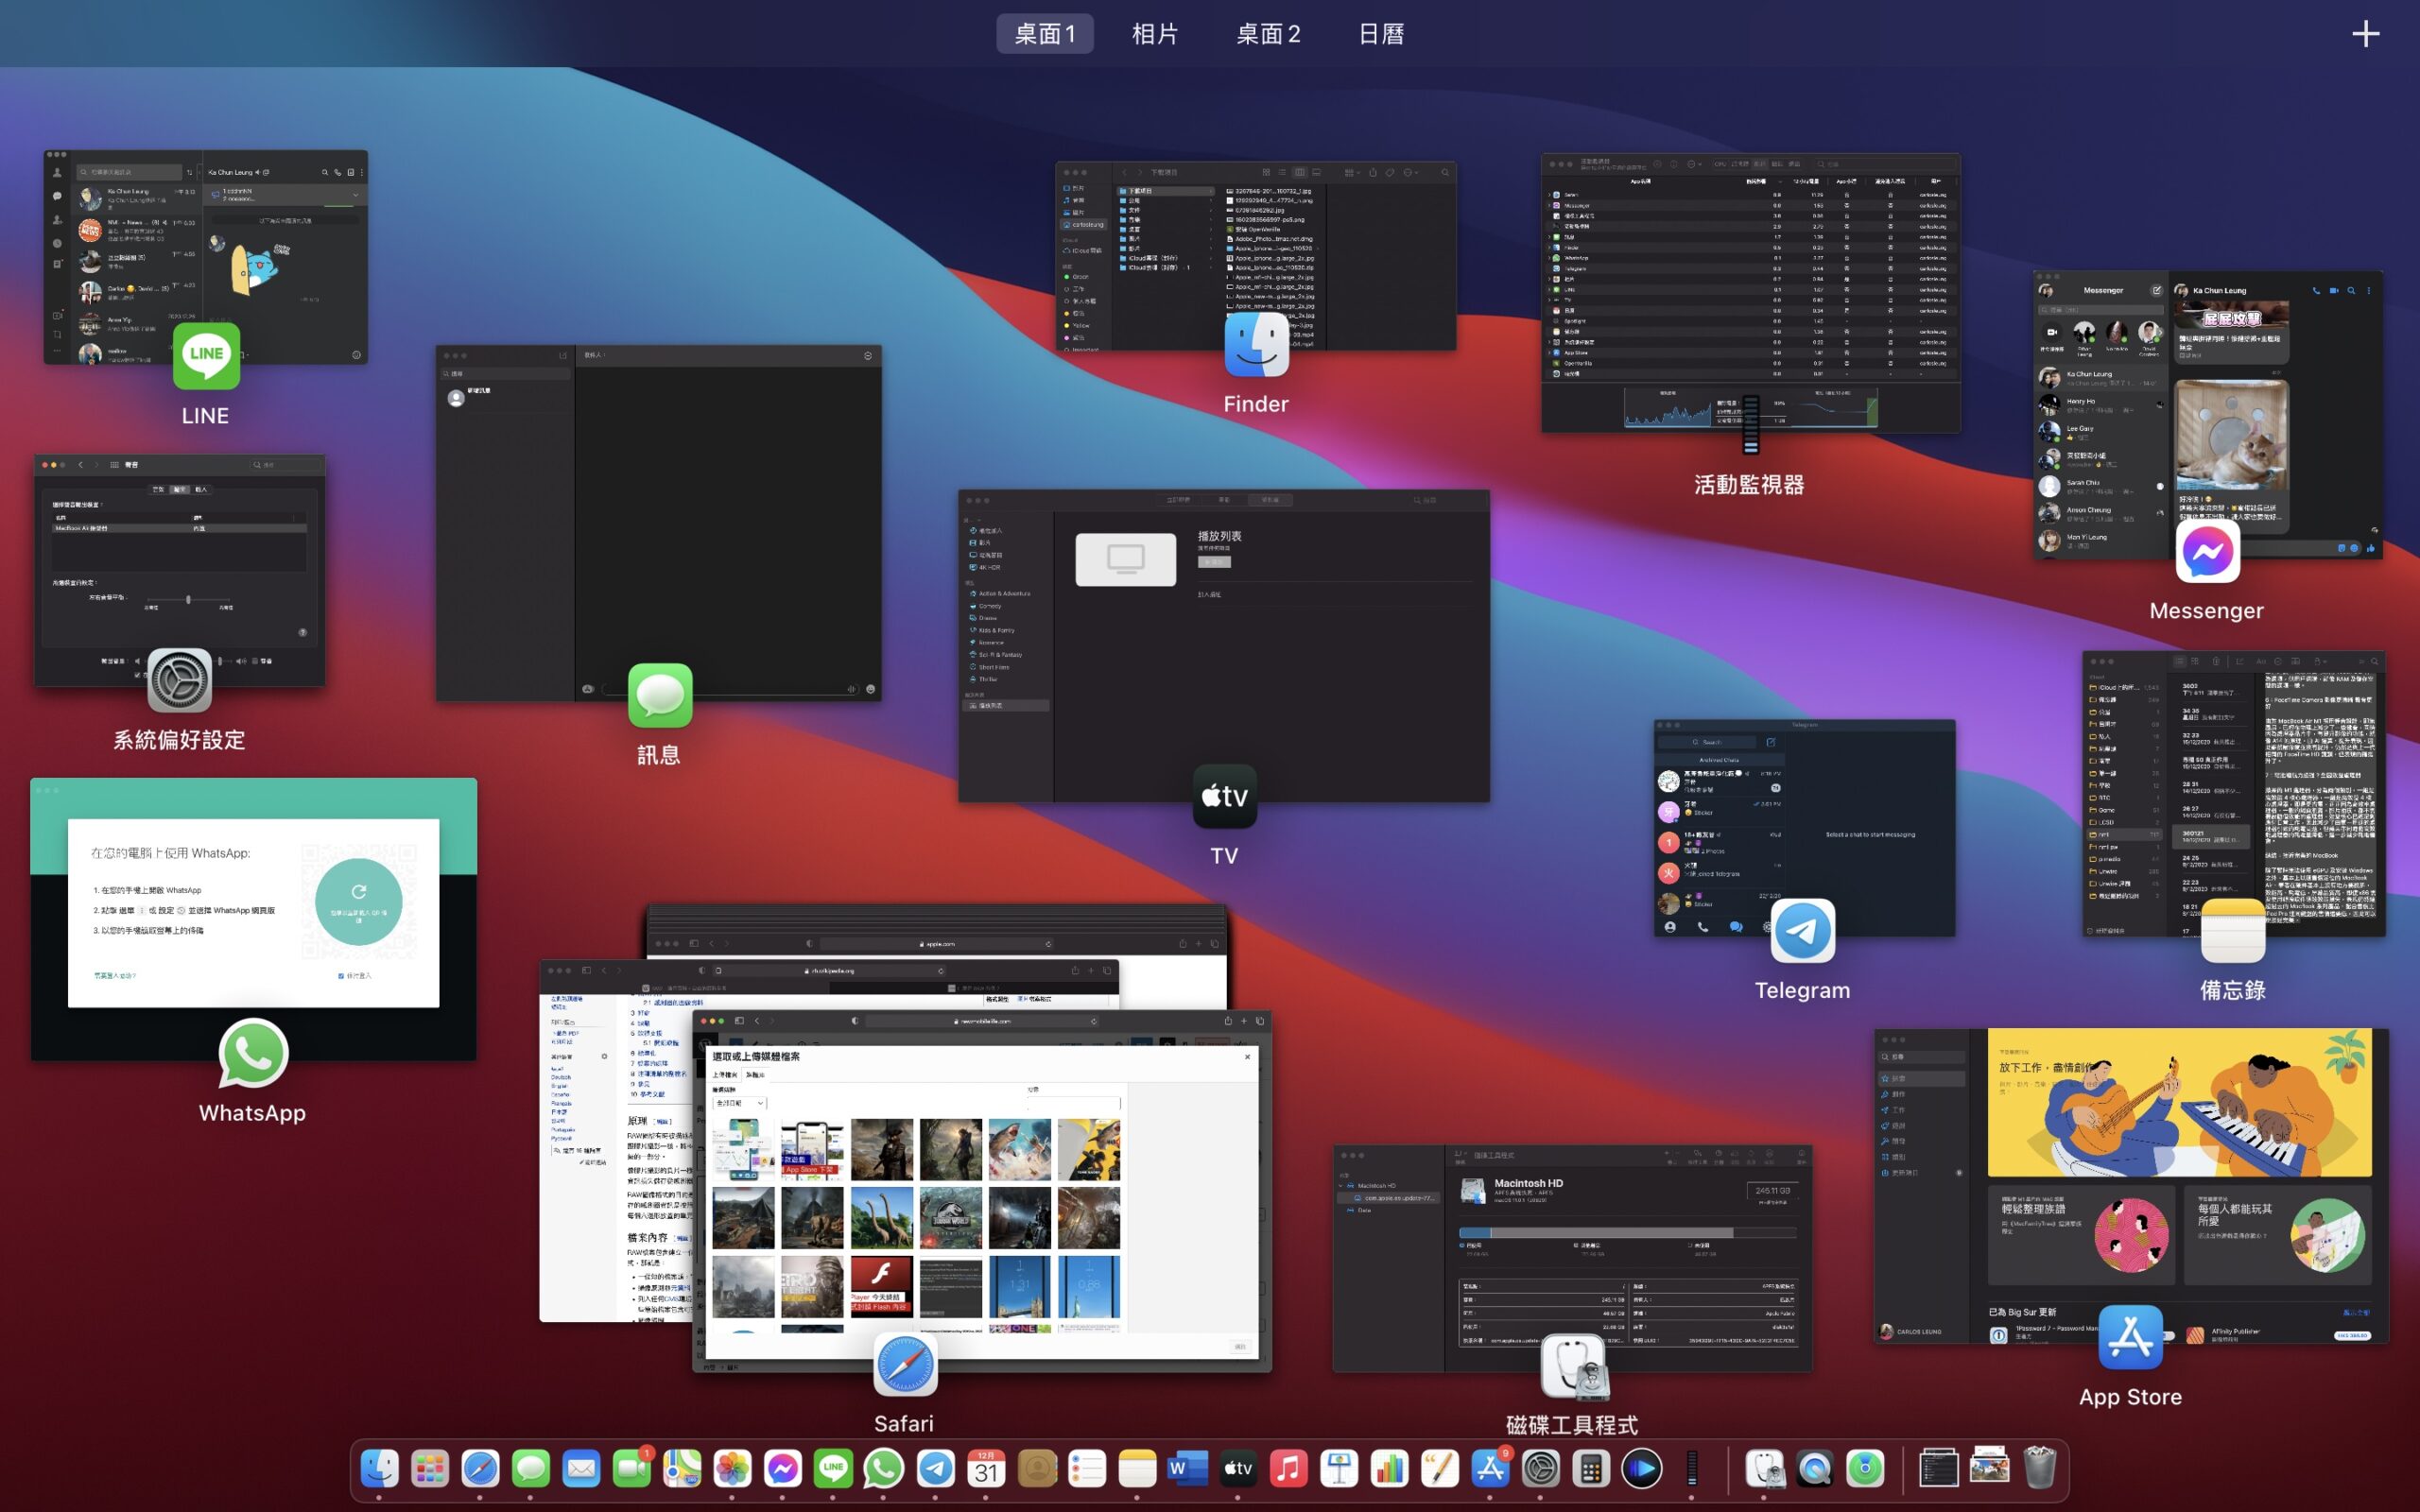
Task: Click the LINE app icon badge
Action: tap(206, 356)
